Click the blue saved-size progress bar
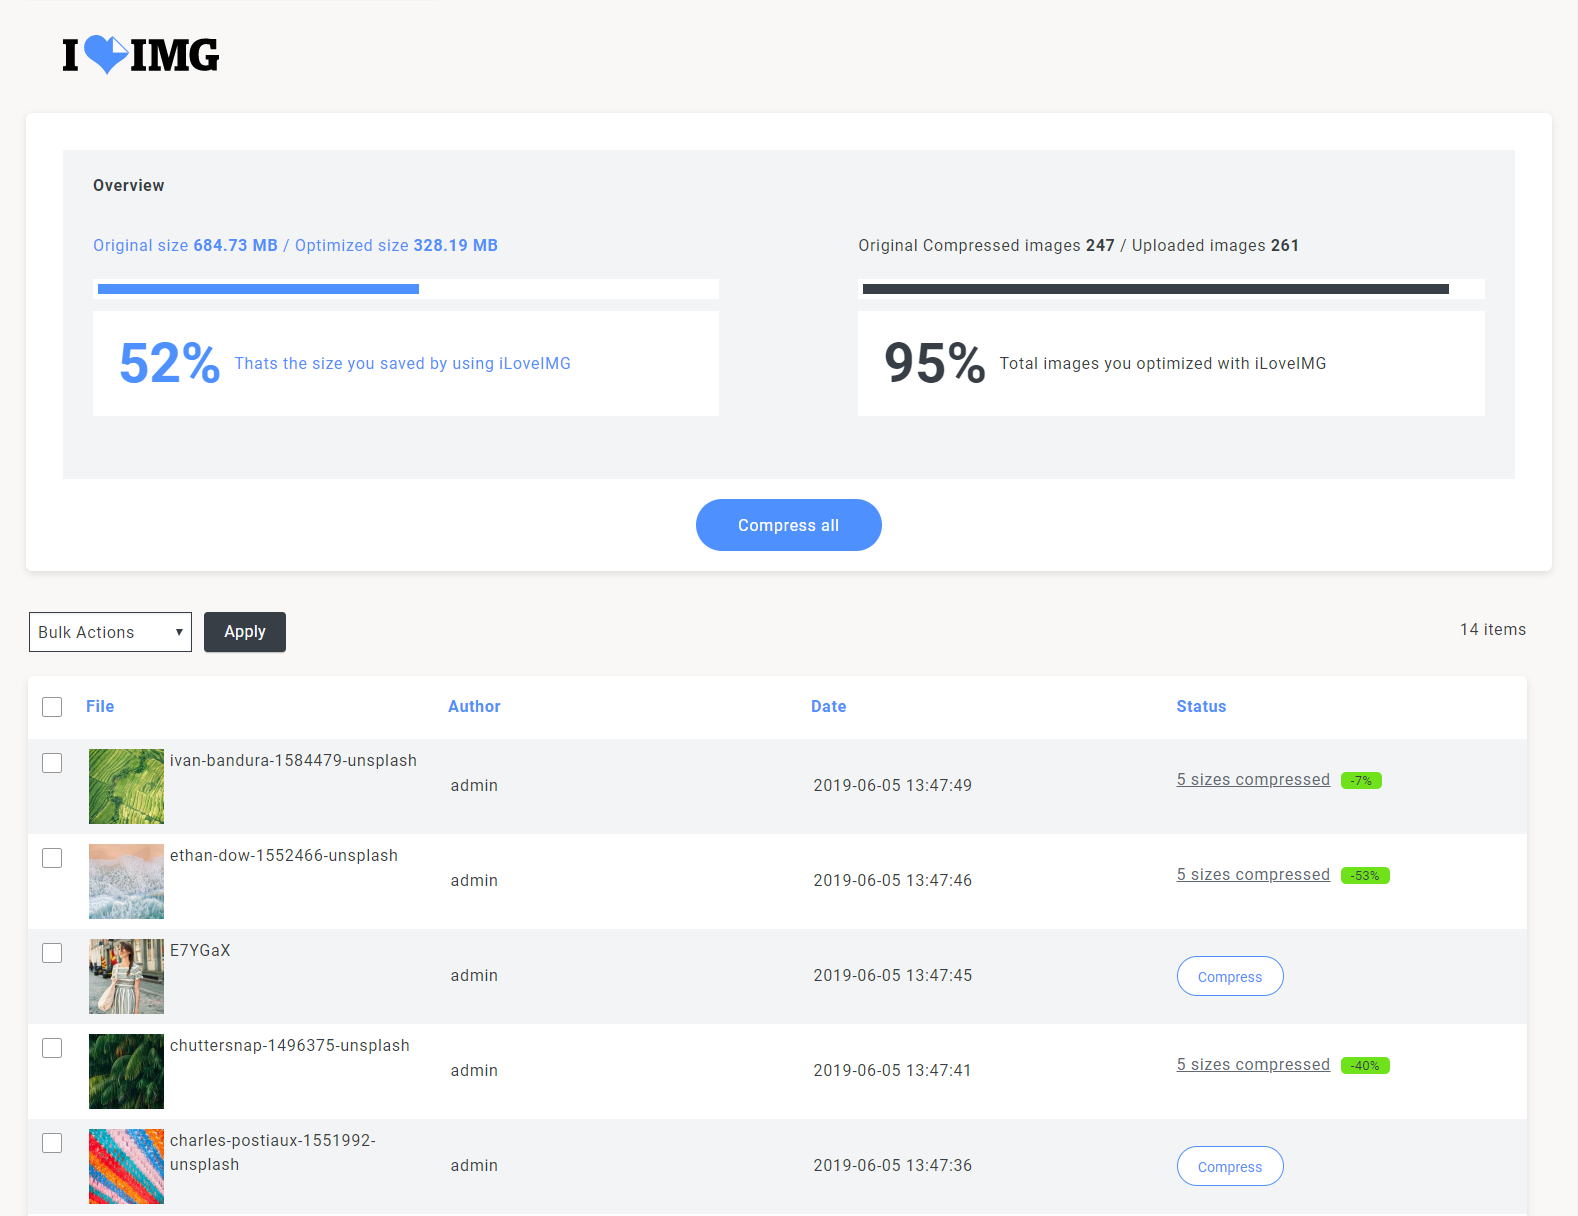The image size is (1578, 1216). pos(258,289)
